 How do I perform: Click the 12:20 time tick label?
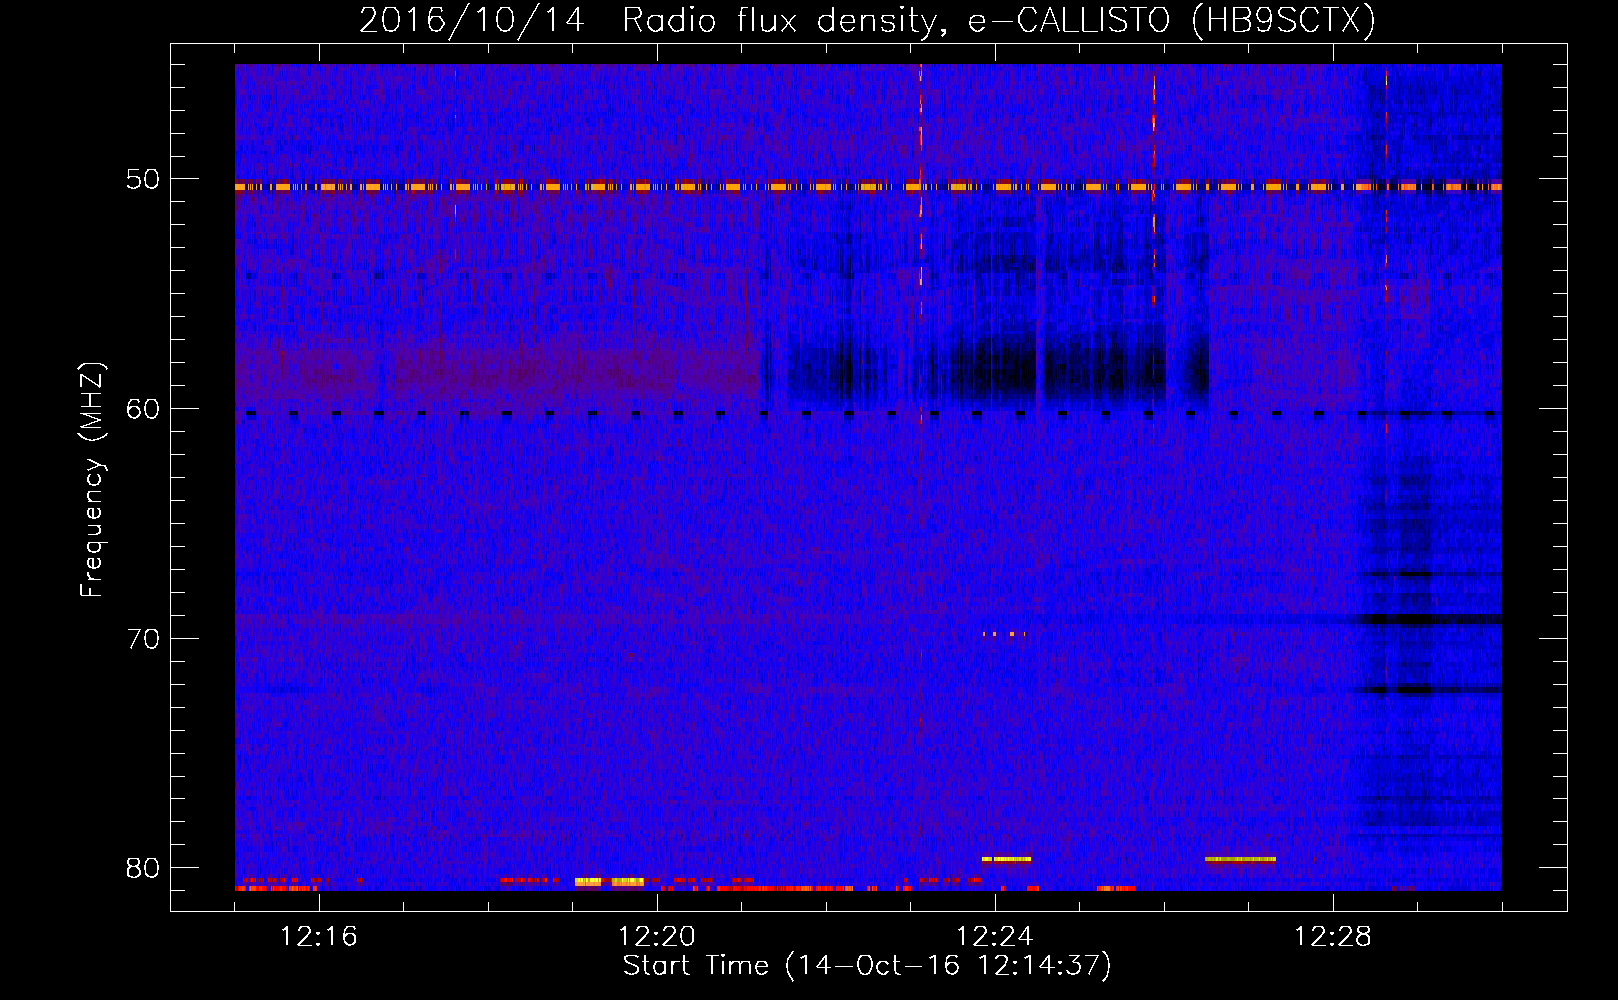(657, 937)
